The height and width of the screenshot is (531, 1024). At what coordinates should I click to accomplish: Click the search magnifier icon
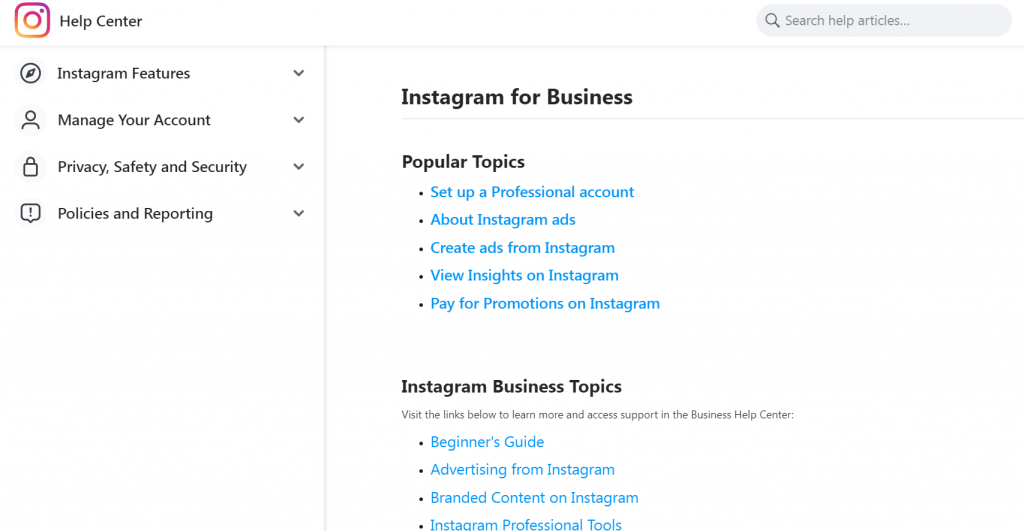(x=772, y=20)
